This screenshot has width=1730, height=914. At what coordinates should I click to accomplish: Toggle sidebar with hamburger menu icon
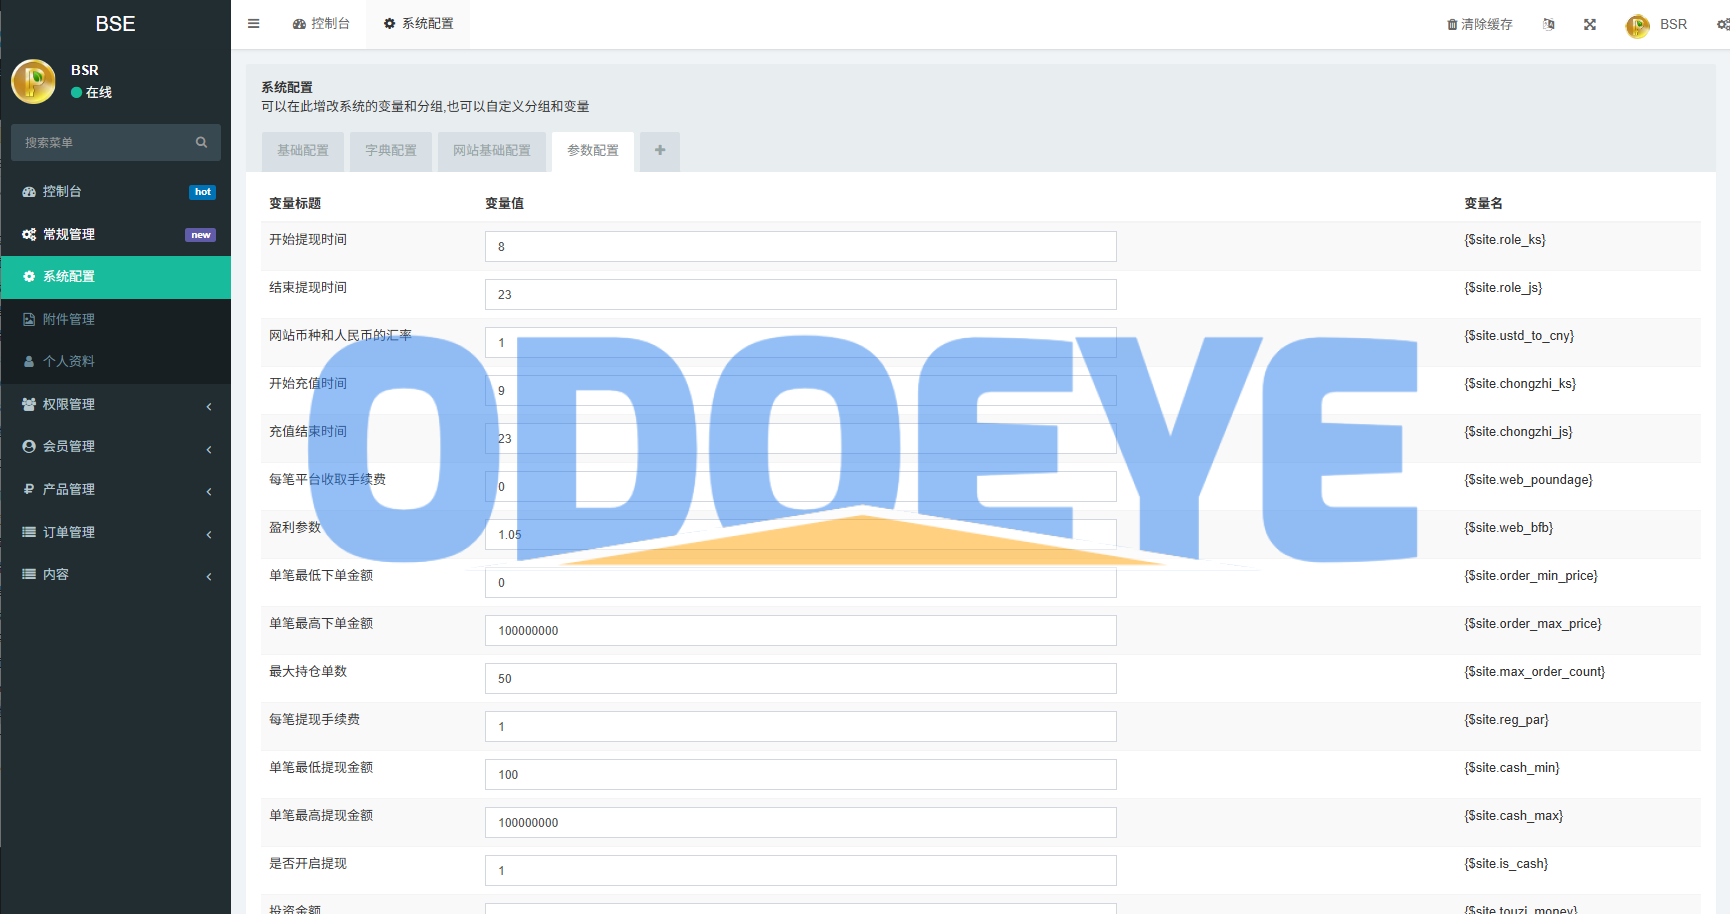(x=254, y=24)
